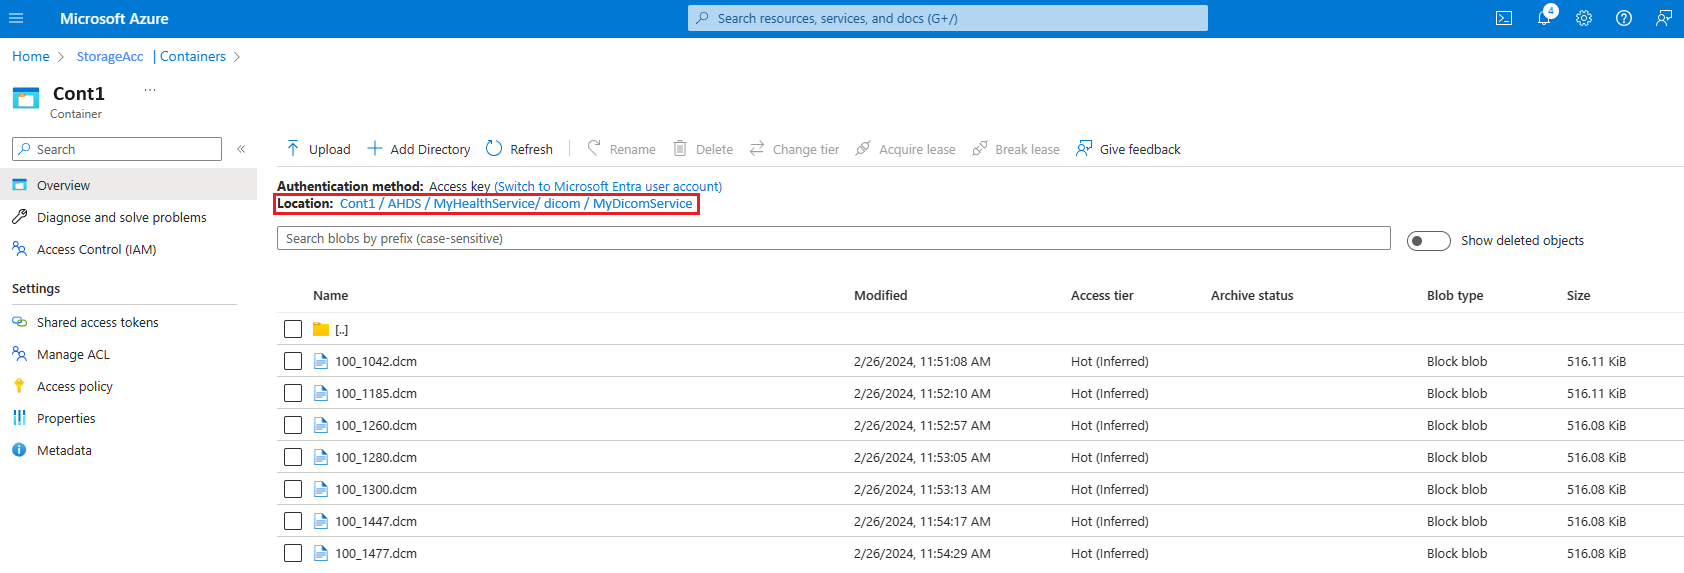This screenshot has width=1684, height=573.
Task: Click Access Control (IAM) people icon
Action: pyautogui.click(x=20, y=249)
